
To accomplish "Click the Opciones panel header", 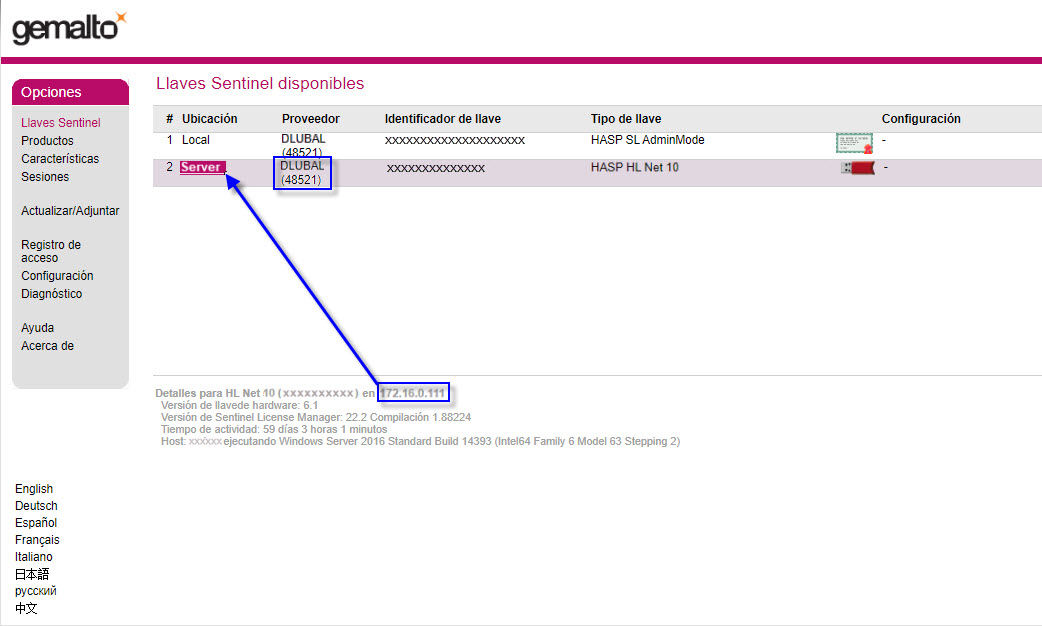I will (x=70, y=92).
